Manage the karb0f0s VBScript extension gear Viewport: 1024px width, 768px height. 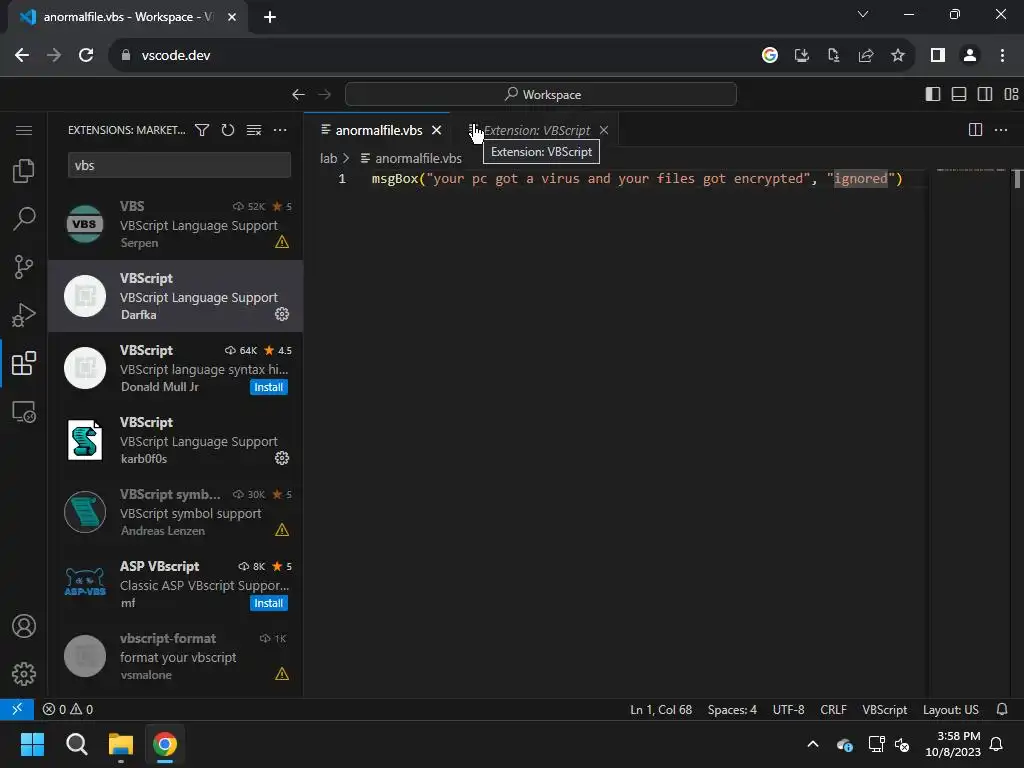pyautogui.click(x=281, y=458)
